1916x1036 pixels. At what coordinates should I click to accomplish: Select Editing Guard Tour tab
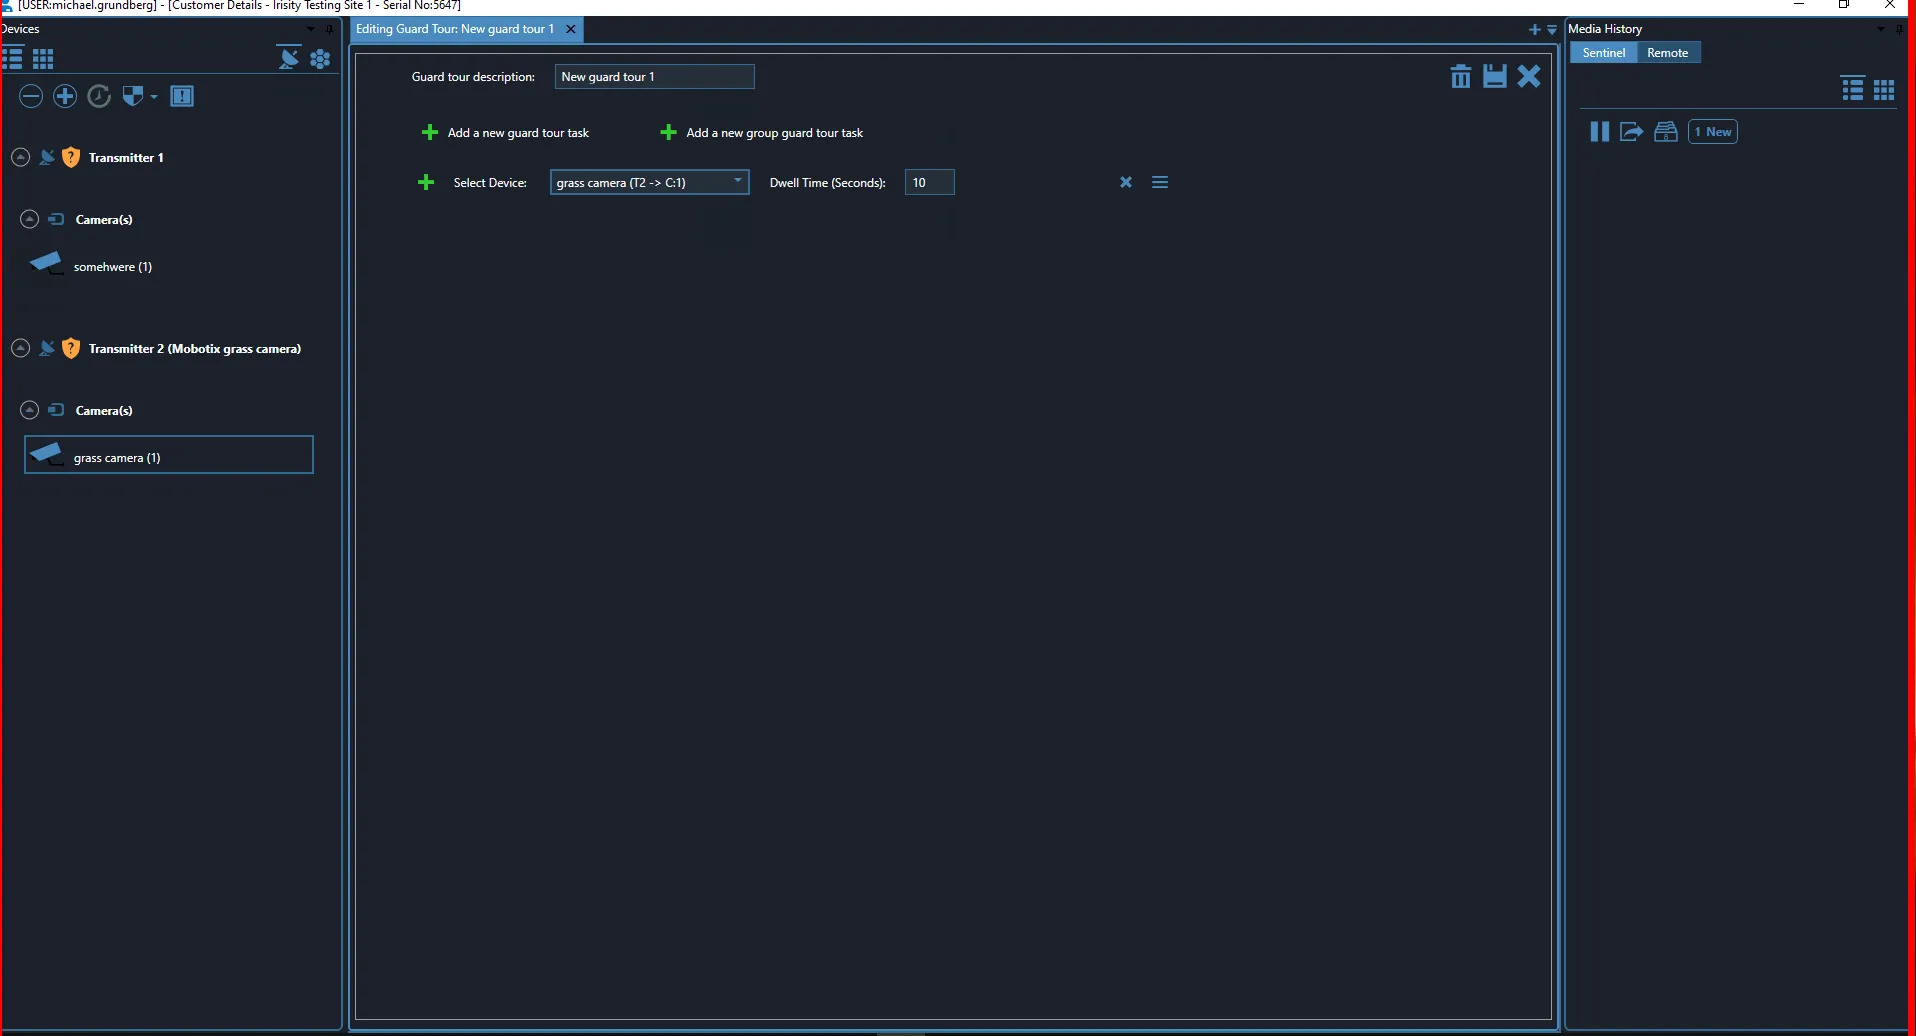[x=455, y=29]
